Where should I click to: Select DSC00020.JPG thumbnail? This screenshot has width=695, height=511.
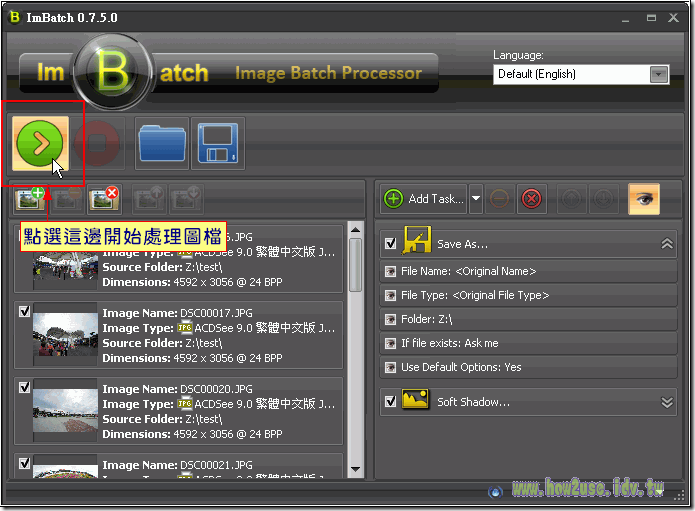65,410
